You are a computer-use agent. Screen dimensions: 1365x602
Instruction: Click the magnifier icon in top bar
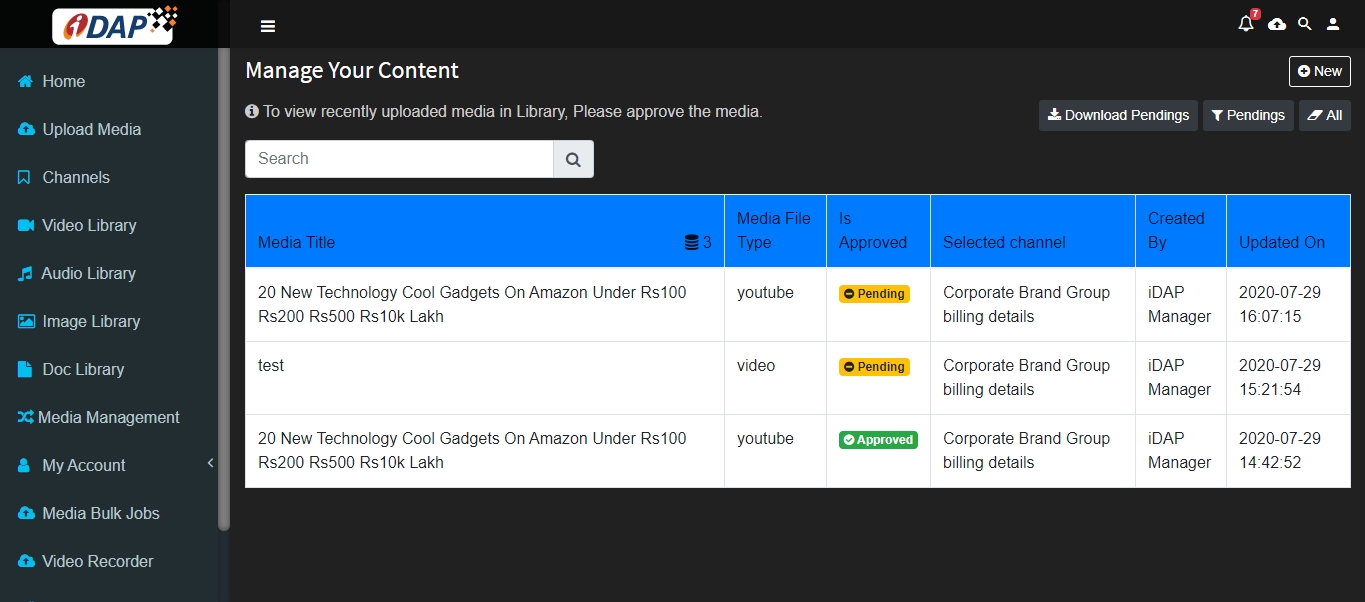pos(1305,24)
